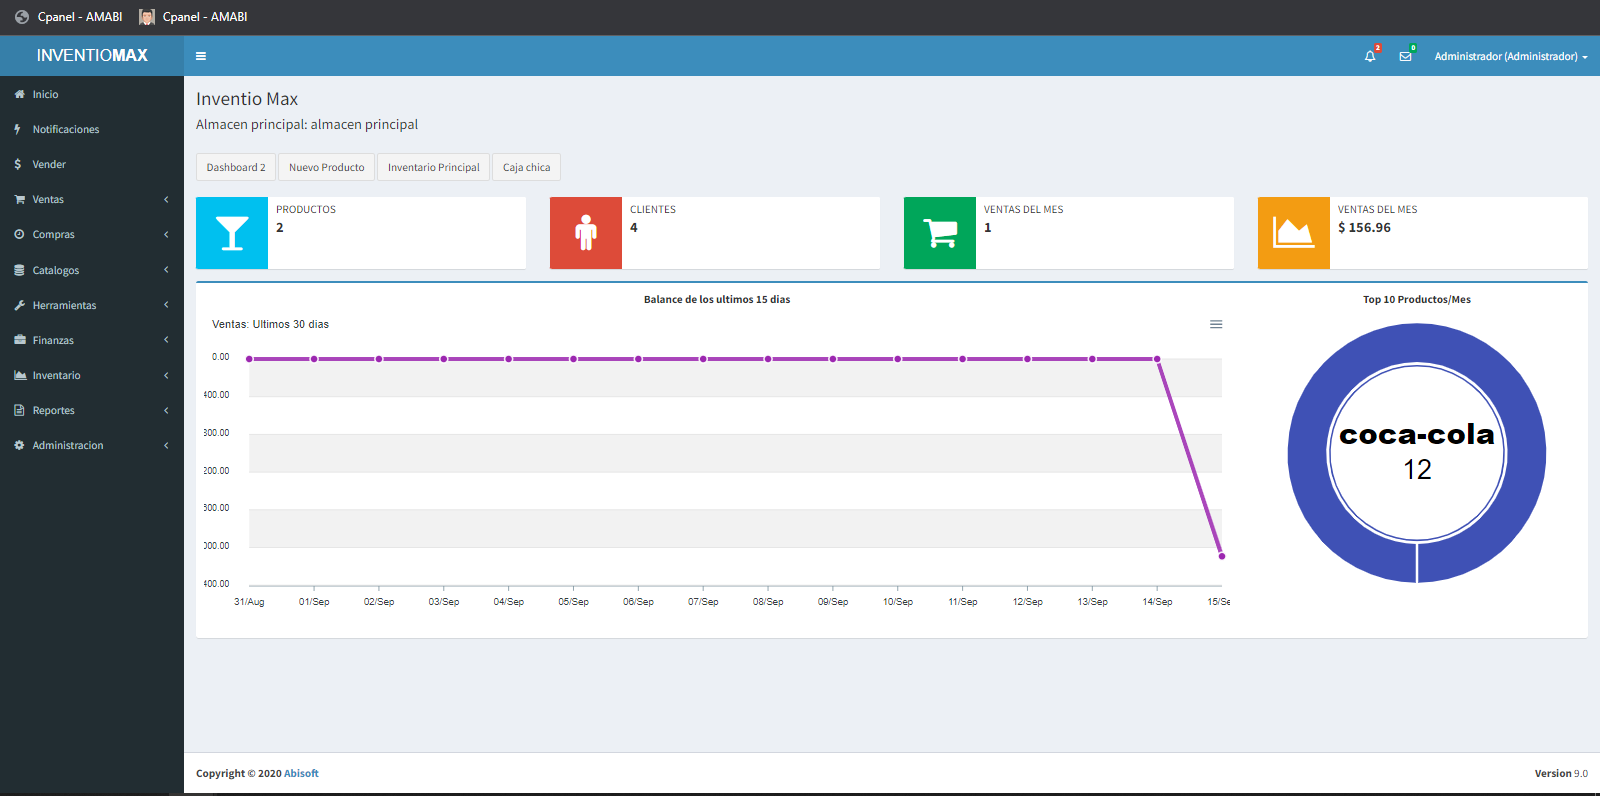Click the Finanzas briefcase icon
The width and height of the screenshot is (1600, 796).
(x=19, y=340)
